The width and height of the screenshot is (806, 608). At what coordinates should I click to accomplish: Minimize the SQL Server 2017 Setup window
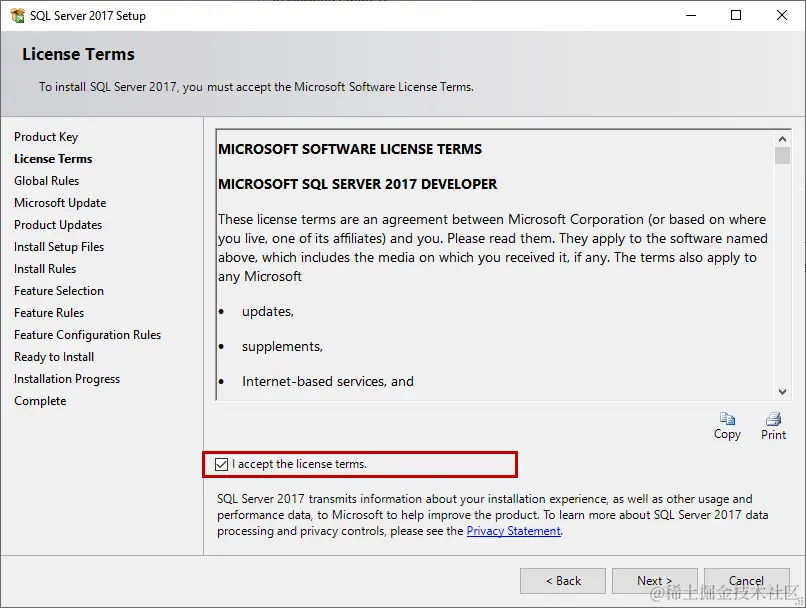[691, 15]
